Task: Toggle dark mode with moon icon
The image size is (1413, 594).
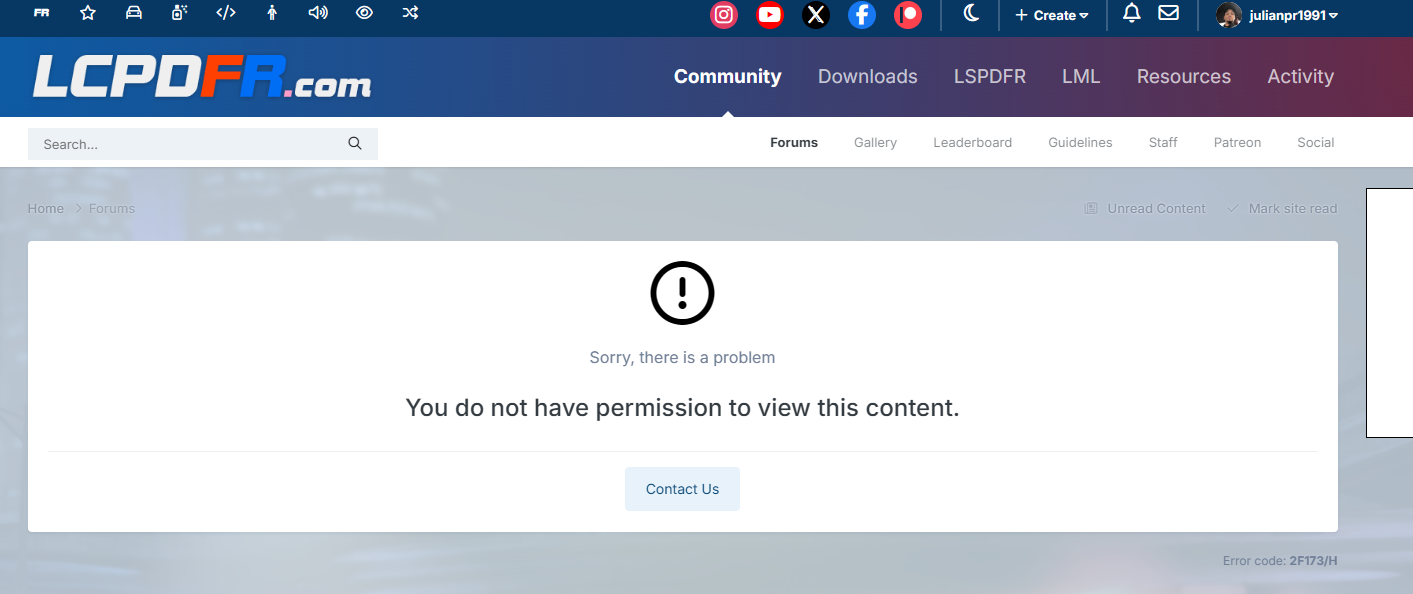Action: [x=971, y=14]
